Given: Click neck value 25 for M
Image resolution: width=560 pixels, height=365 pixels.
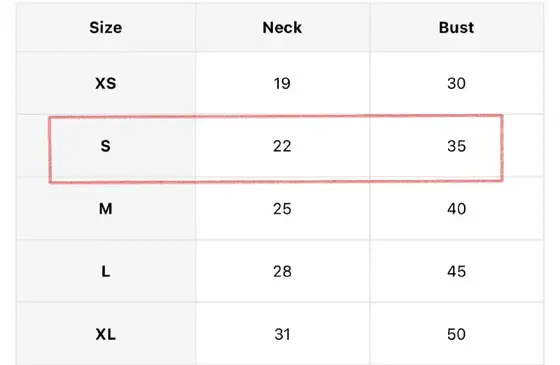Looking at the screenshot, I should (282, 209).
